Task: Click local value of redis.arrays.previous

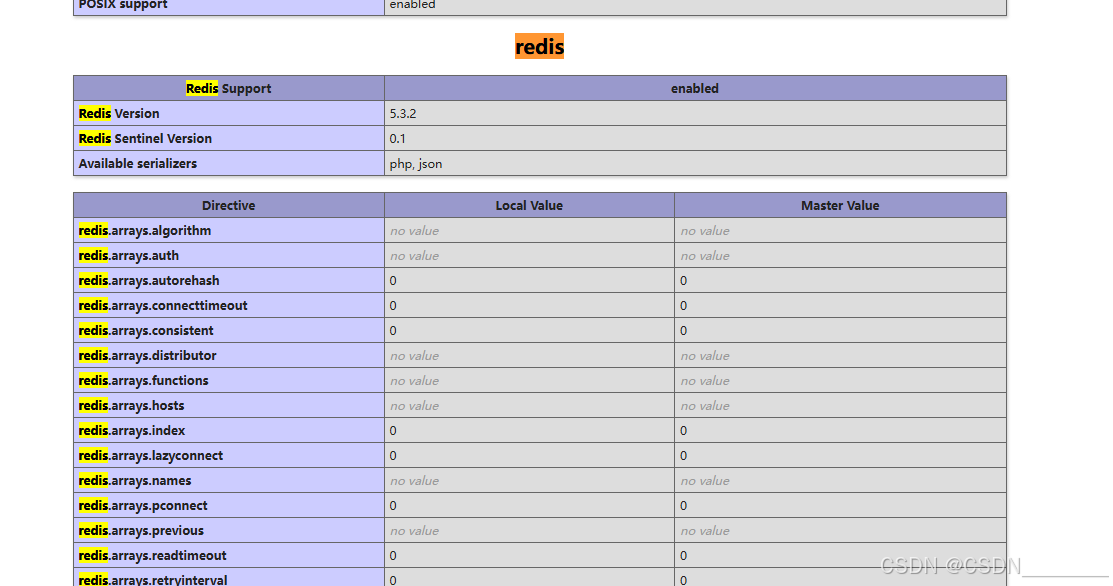Action: pyautogui.click(x=530, y=531)
